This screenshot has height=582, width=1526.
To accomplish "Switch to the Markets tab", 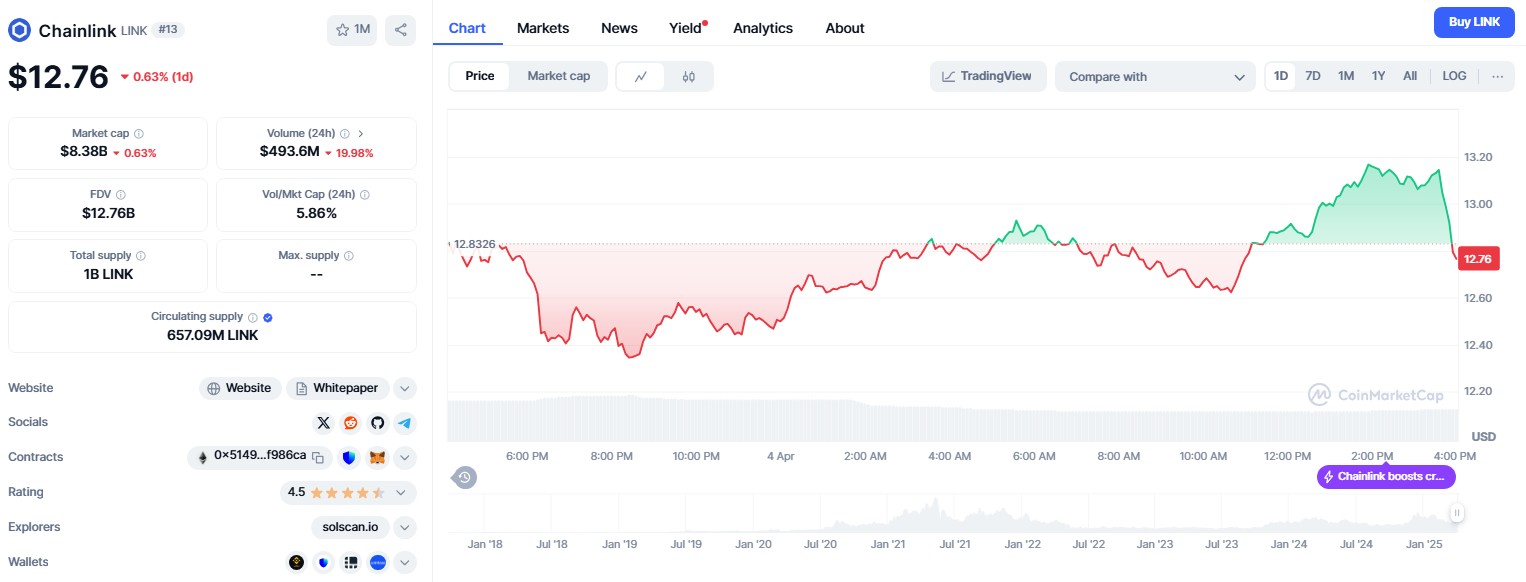I will coord(543,28).
